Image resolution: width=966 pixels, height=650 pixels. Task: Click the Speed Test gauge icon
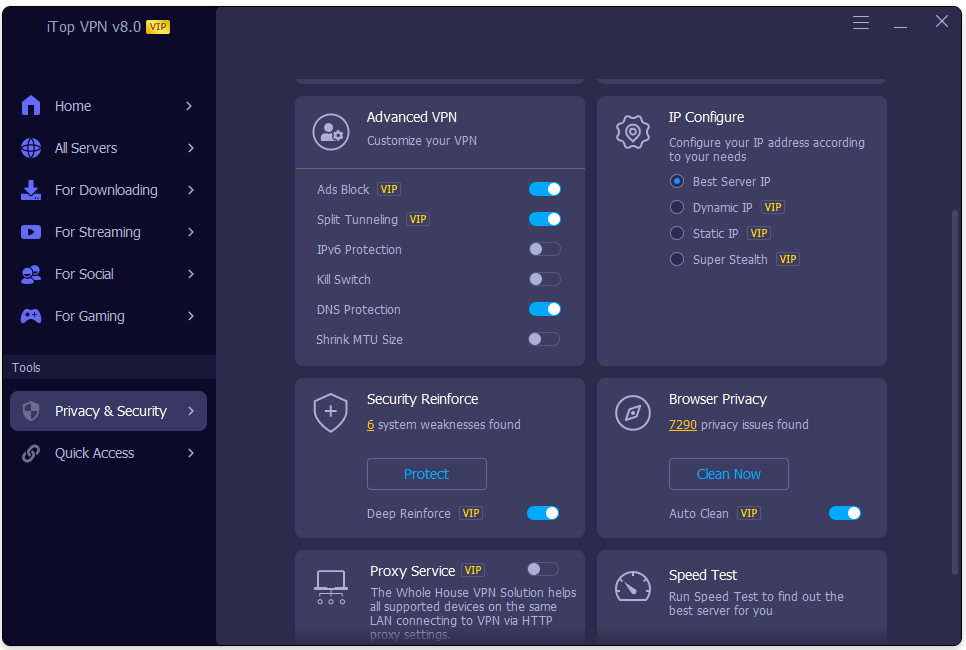[633, 586]
